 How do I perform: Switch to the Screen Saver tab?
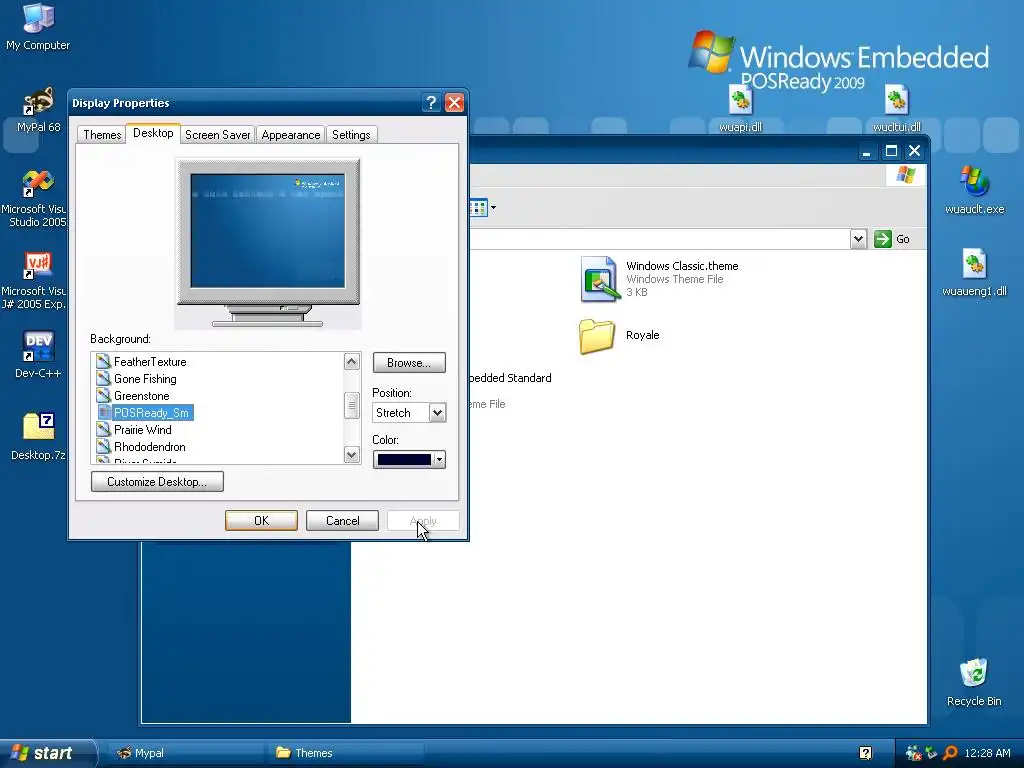pos(217,135)
